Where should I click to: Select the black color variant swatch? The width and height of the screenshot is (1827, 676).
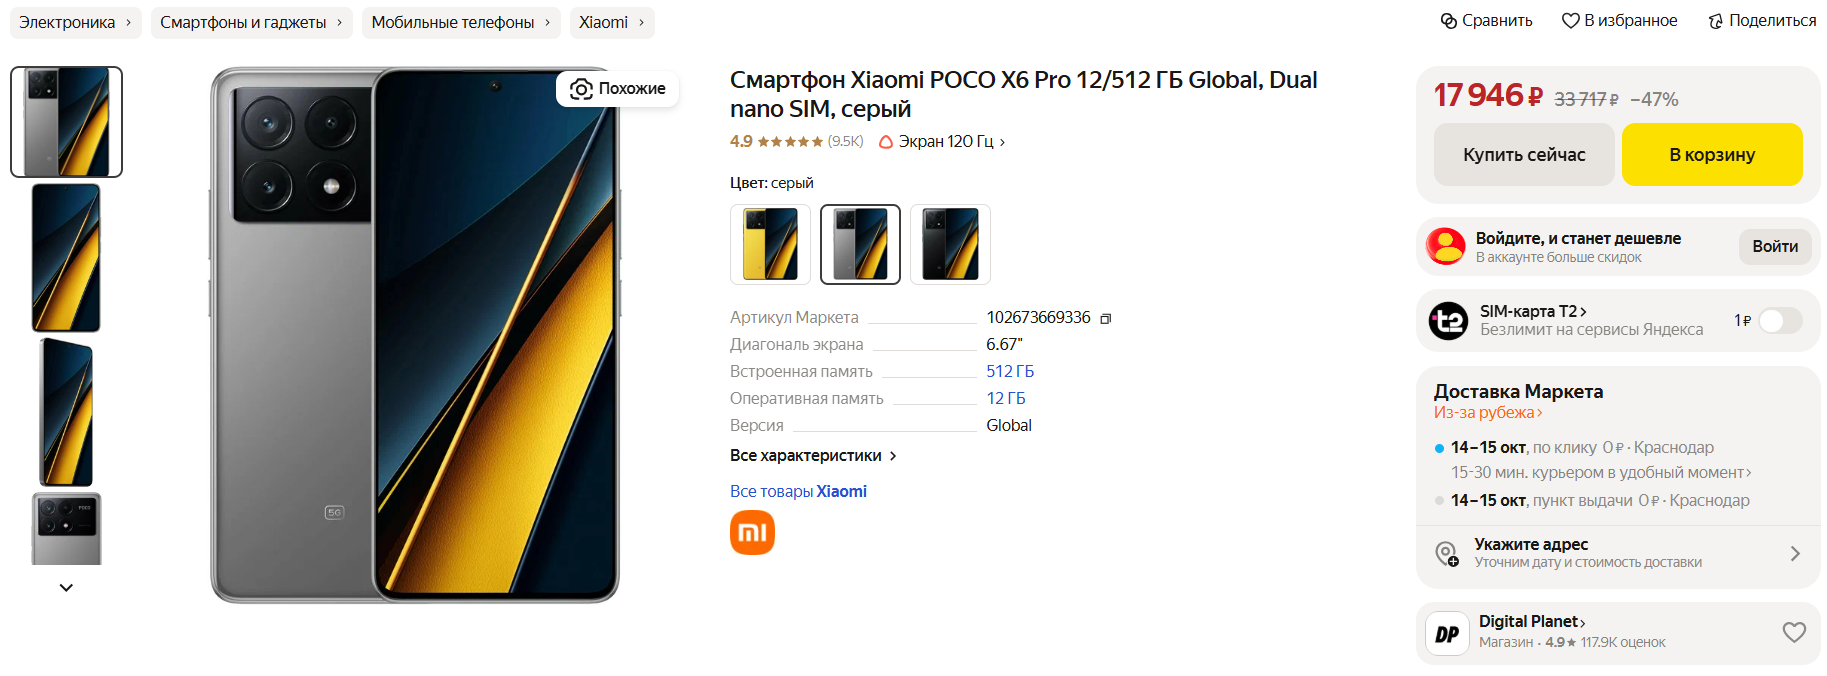pos(950,244)
